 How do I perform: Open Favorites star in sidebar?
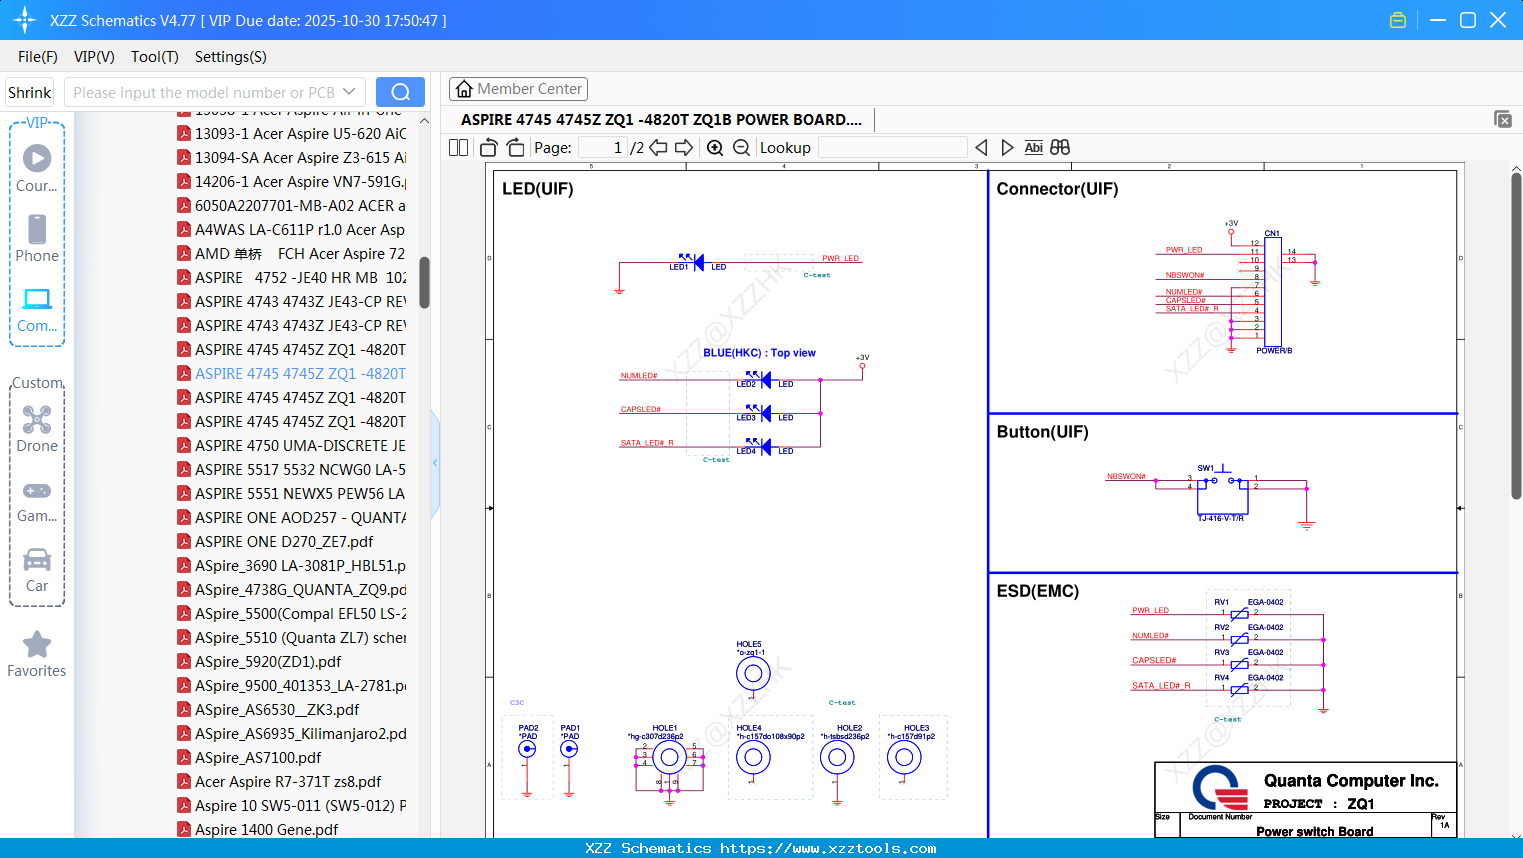(x=37, y=654)
